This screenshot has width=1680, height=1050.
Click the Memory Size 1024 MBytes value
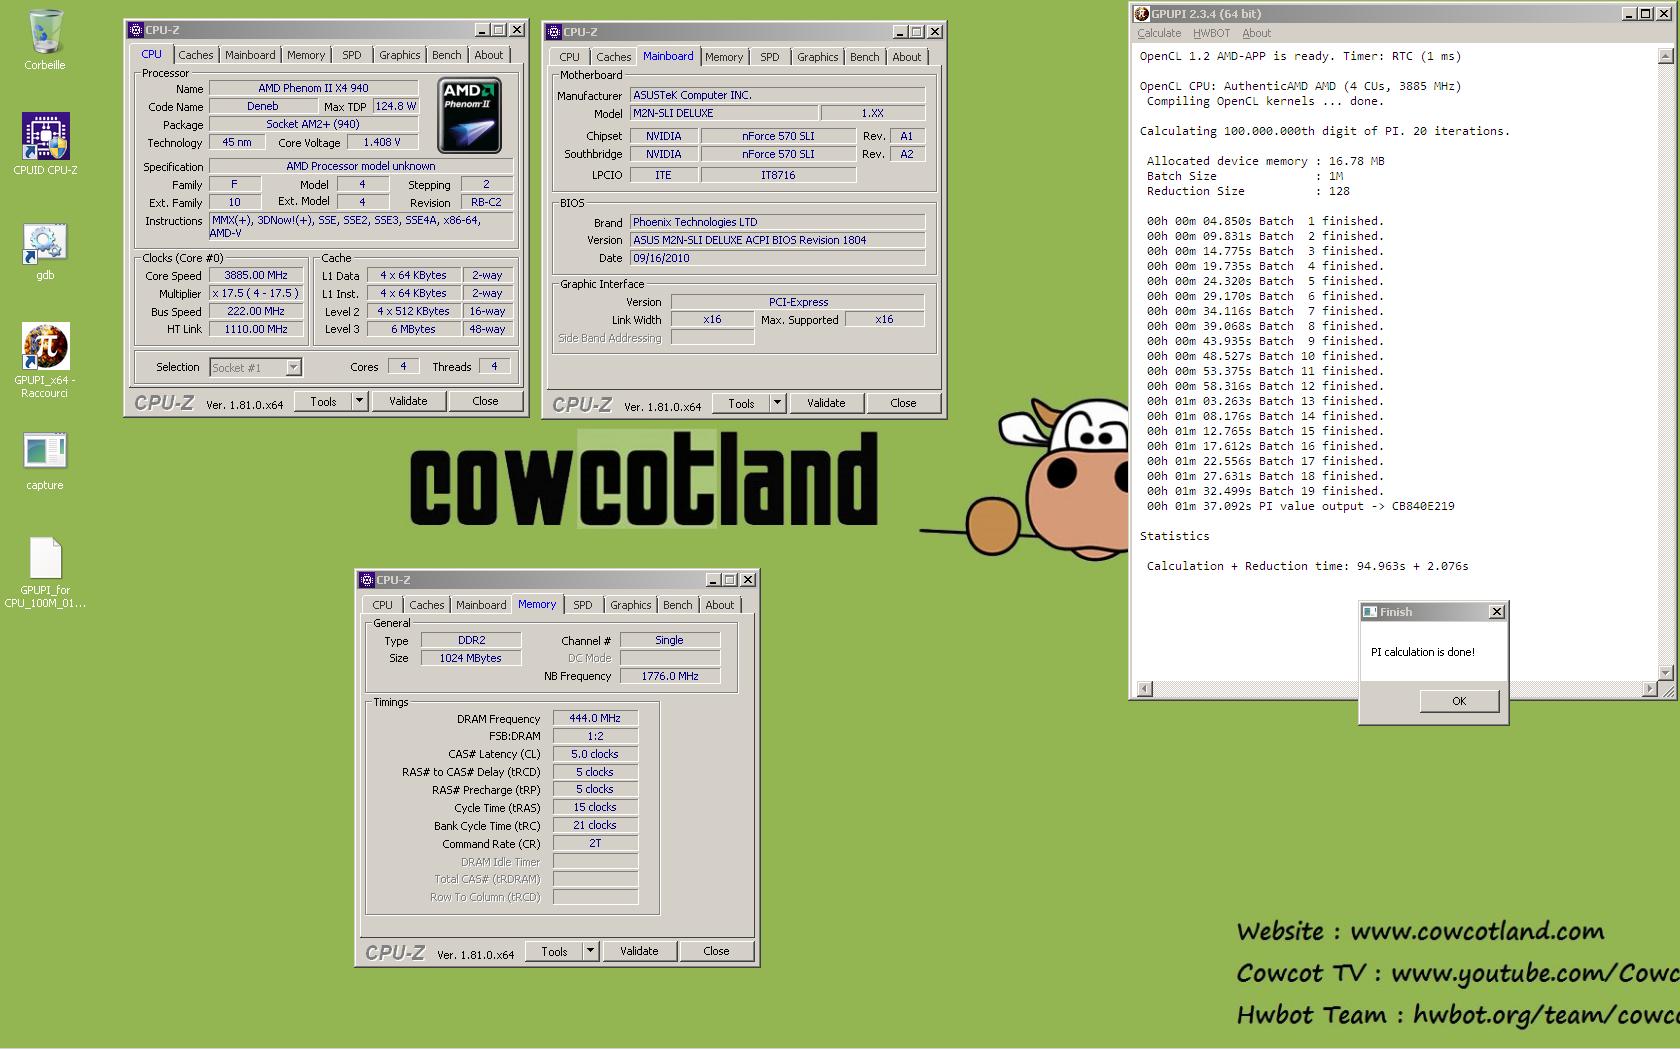coord(471,658)
